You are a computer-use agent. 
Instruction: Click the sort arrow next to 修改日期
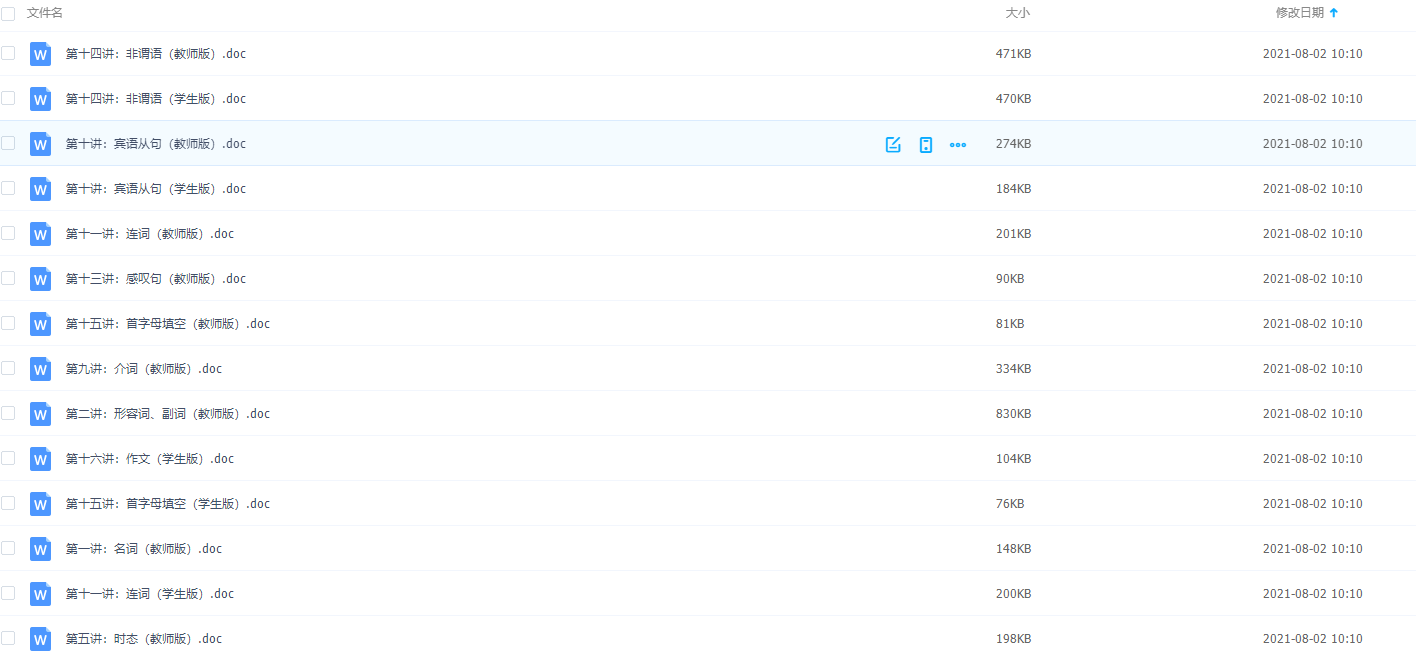pos(1334,13)
